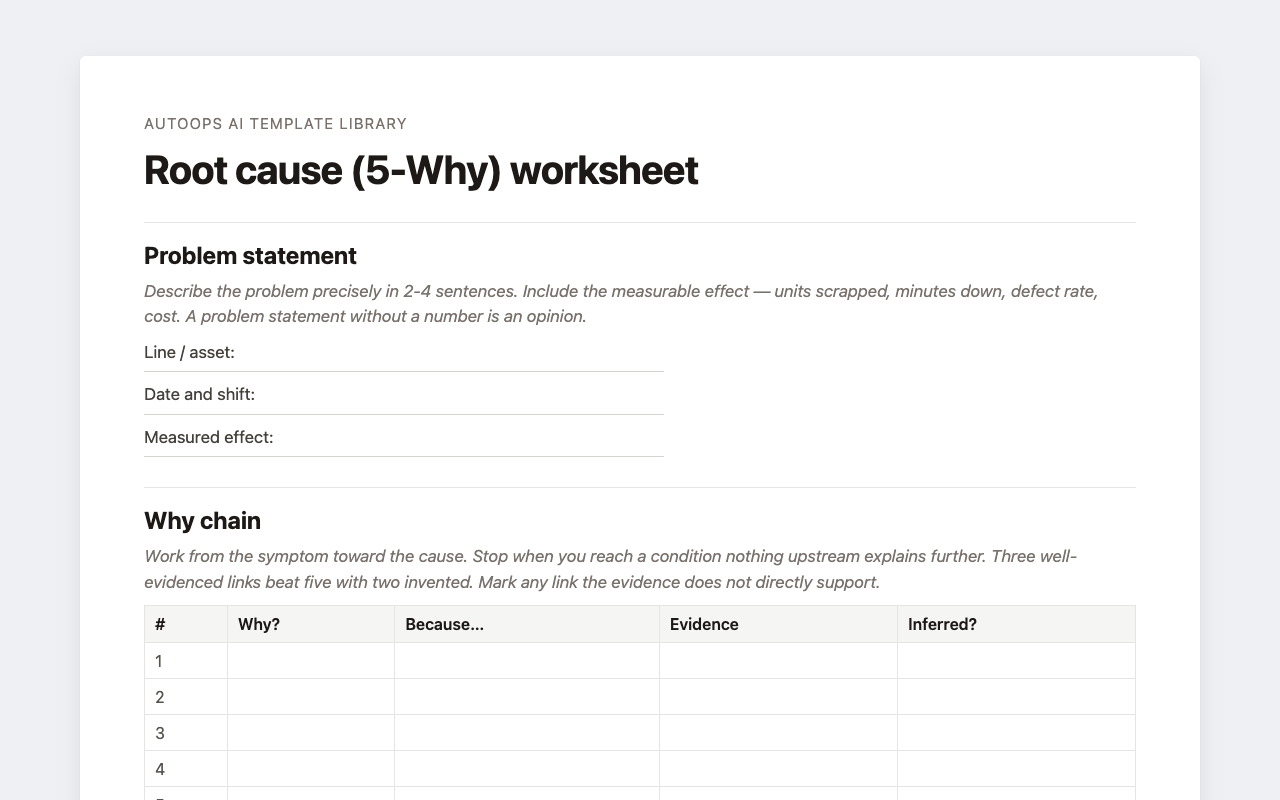
Task: Click the 'Inferred?' column header
Action: [x=1016, y=624]
